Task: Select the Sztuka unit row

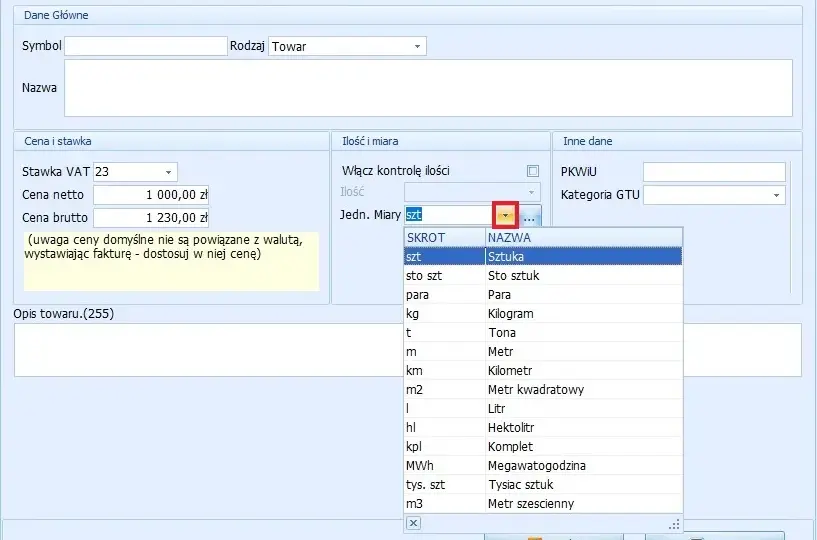Action: coord(543,256)
